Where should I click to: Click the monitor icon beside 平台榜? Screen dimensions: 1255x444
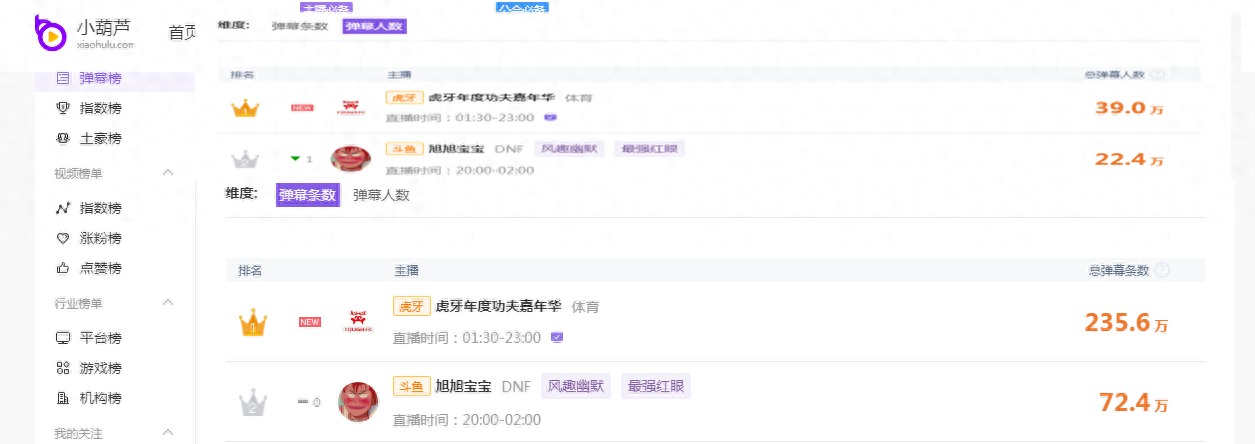[62, 338]
